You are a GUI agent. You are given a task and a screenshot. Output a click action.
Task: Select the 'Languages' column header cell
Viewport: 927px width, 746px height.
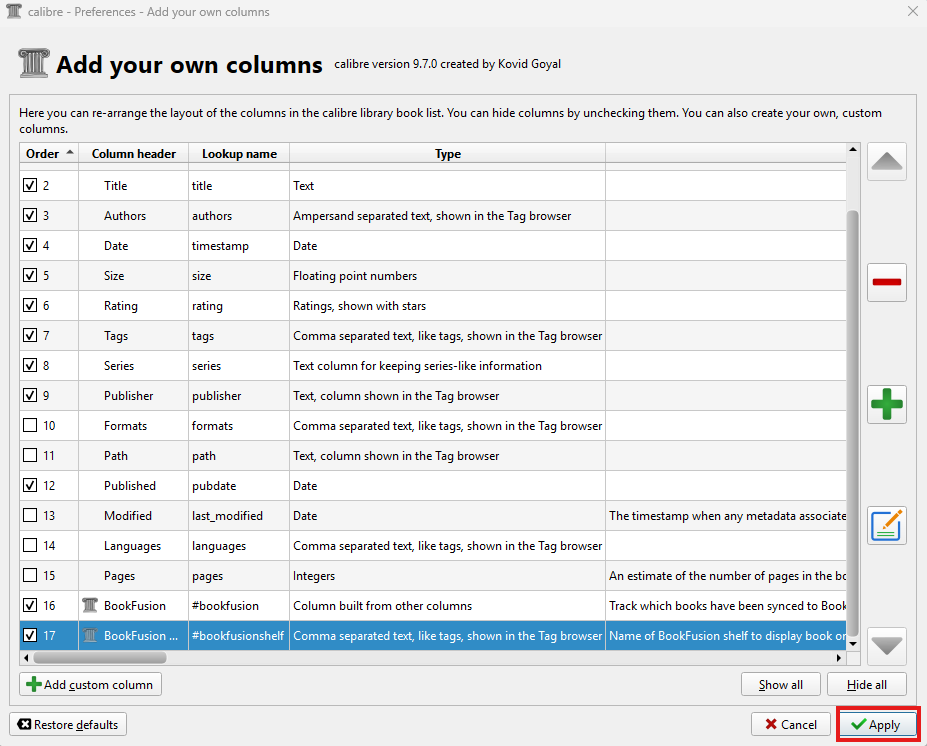(x=134, y=546)
